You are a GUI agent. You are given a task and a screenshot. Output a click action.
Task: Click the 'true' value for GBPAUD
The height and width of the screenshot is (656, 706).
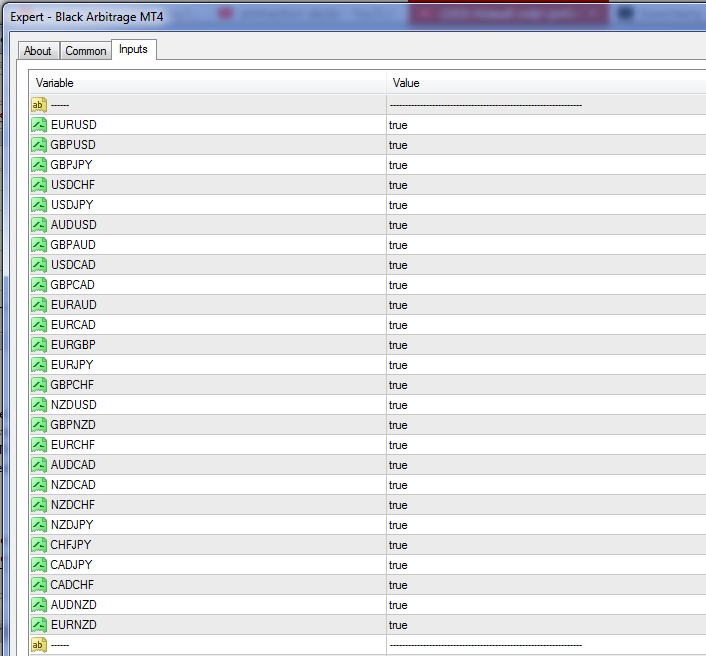(398, 245)
